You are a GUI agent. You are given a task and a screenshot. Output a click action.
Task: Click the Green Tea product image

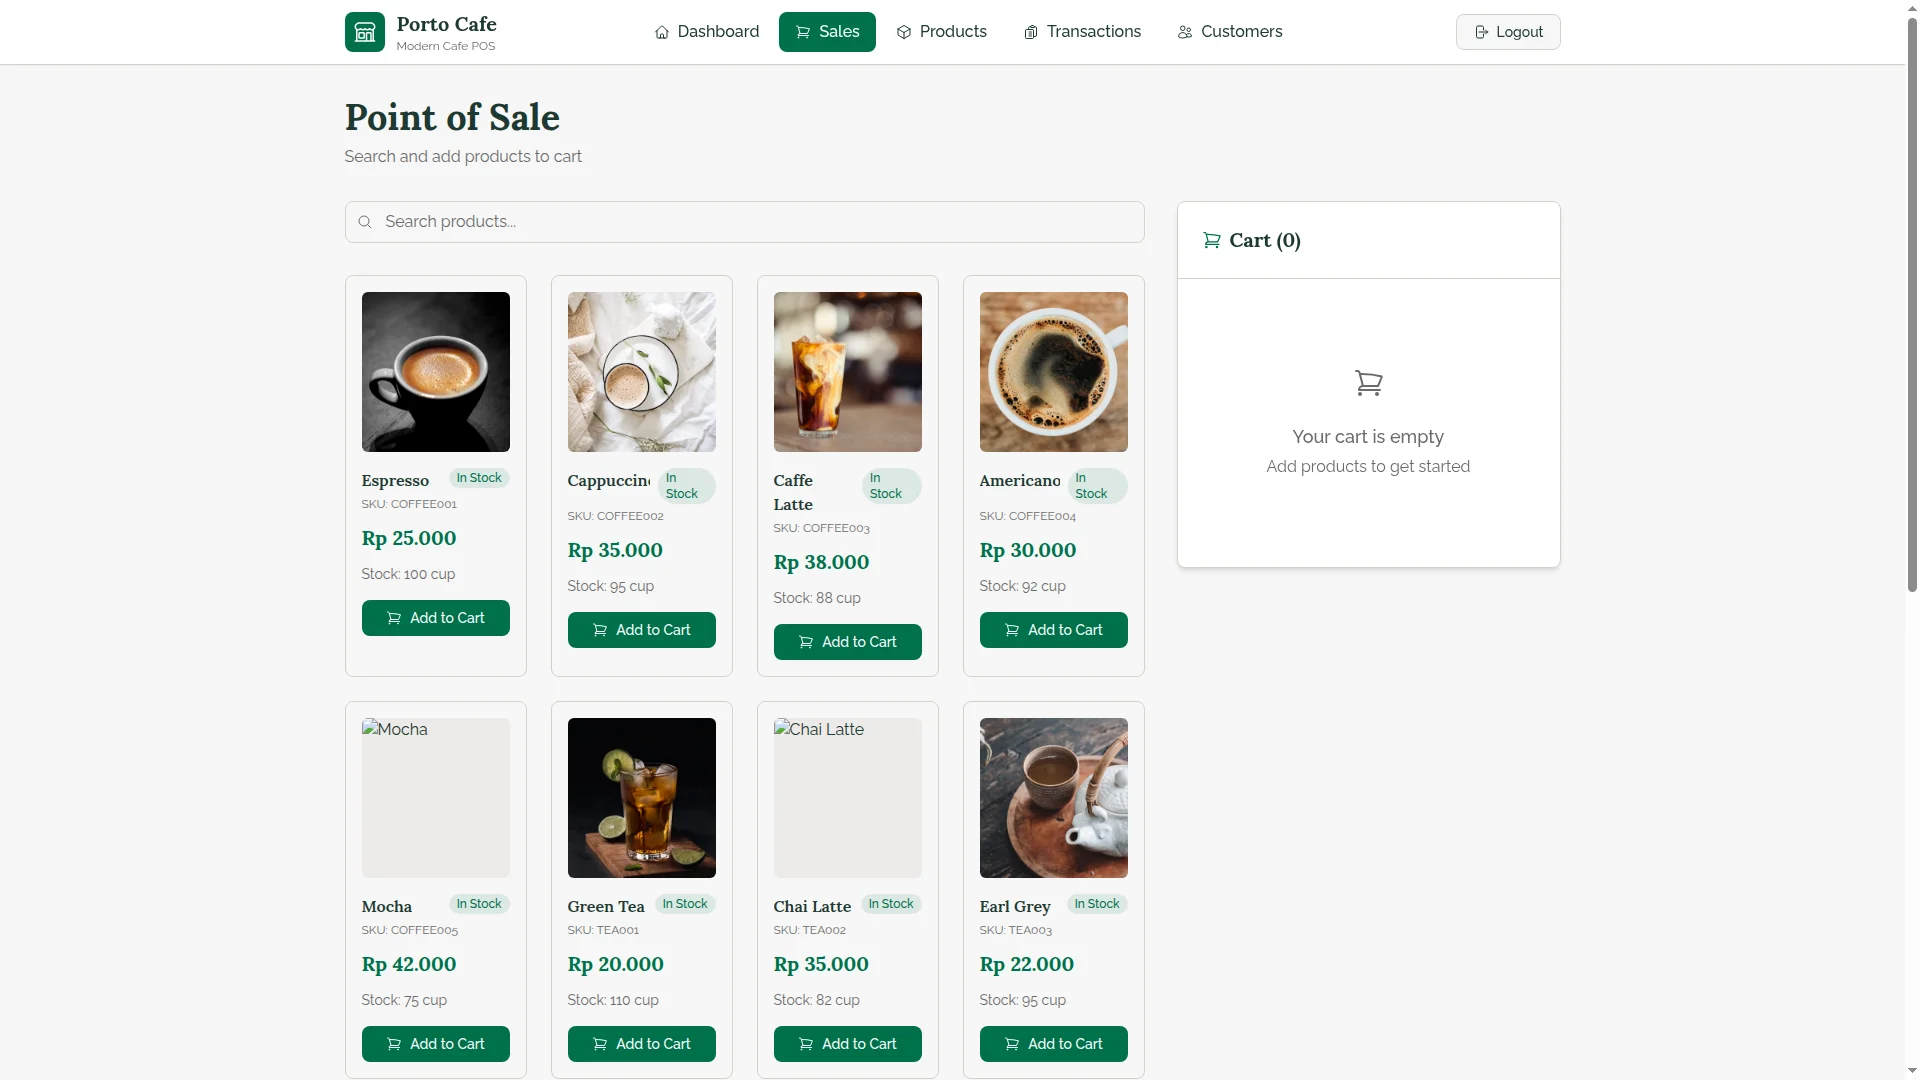(x=642, y=798)
